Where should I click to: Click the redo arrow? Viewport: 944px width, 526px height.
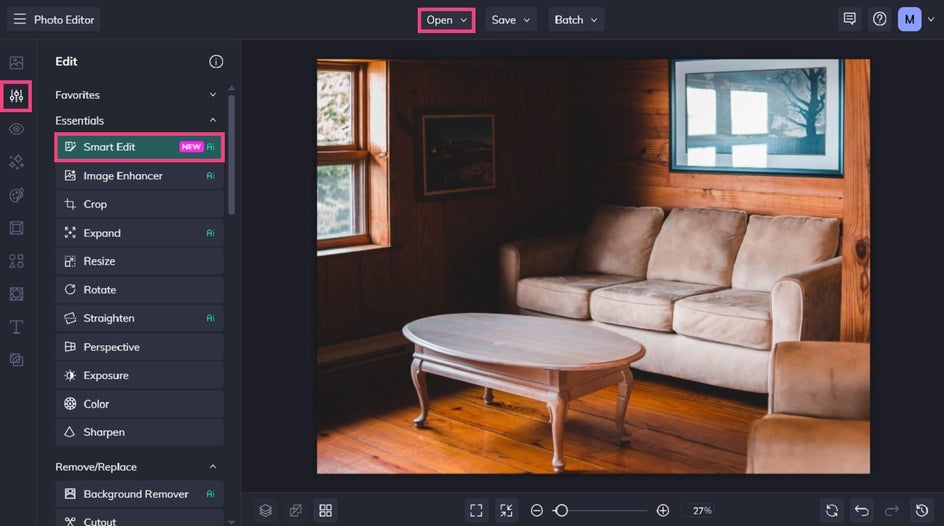[892, 510]
